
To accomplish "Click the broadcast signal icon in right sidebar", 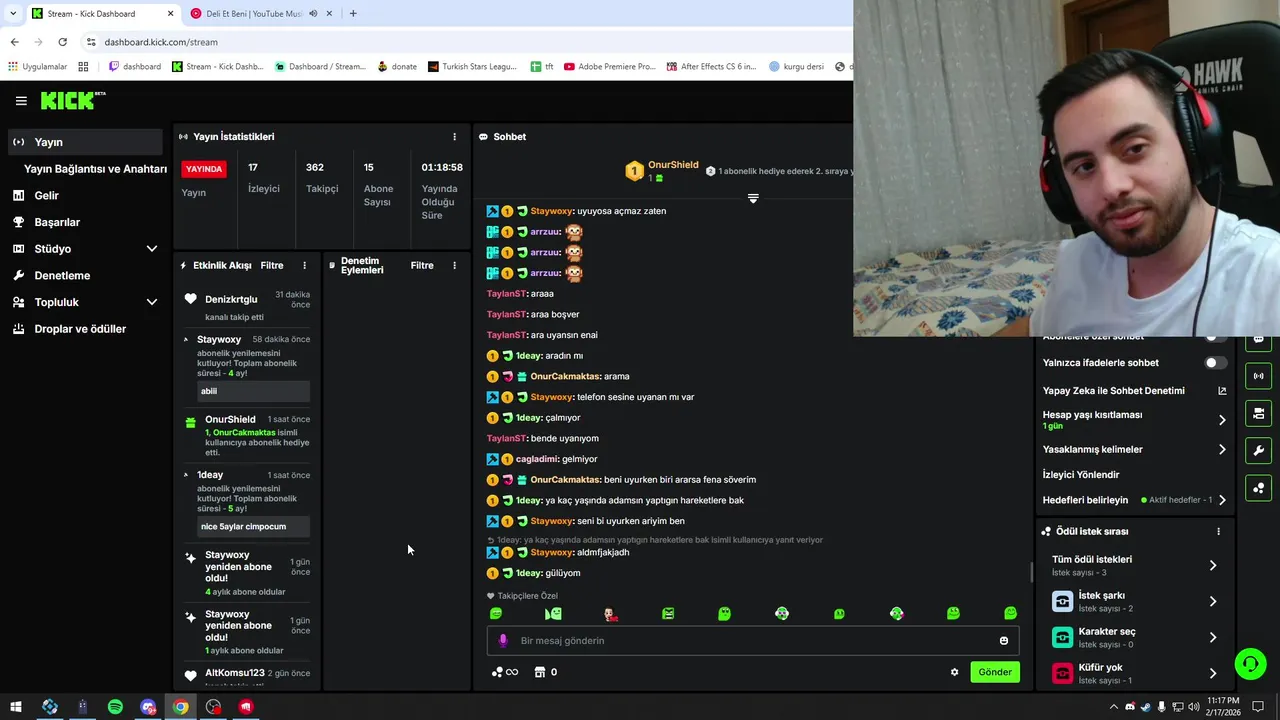I will (x=1258, y=376).
